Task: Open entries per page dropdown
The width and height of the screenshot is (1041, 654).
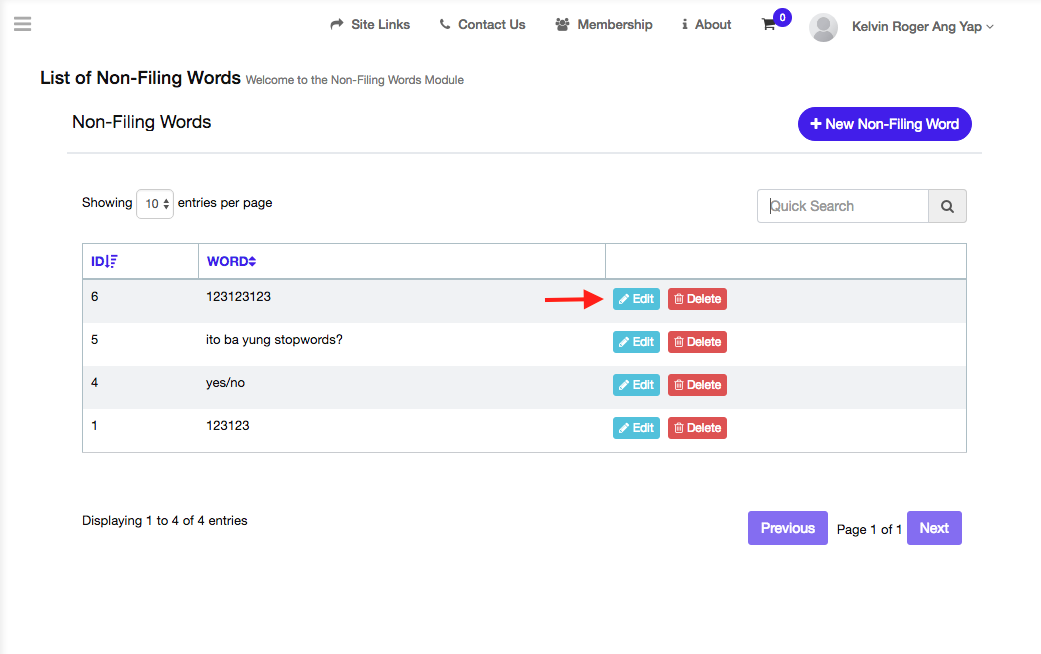Action: click(155, 204)
